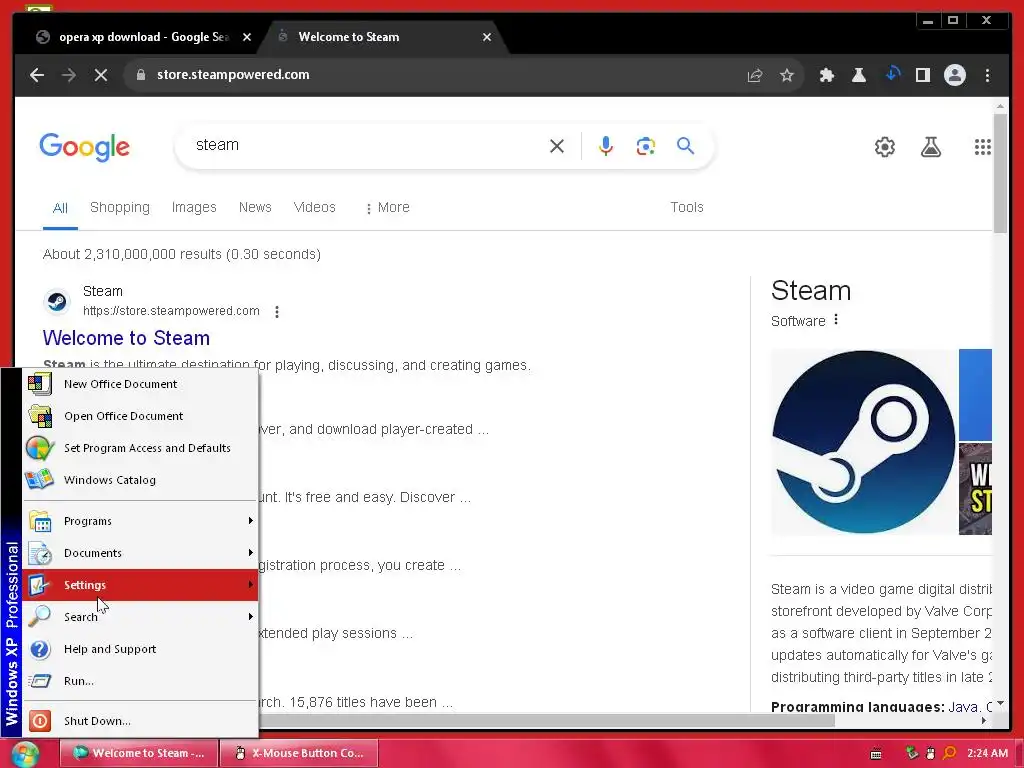
Task: Click the Steam logo image thumbnail
Action: click(x=863, y=442)
